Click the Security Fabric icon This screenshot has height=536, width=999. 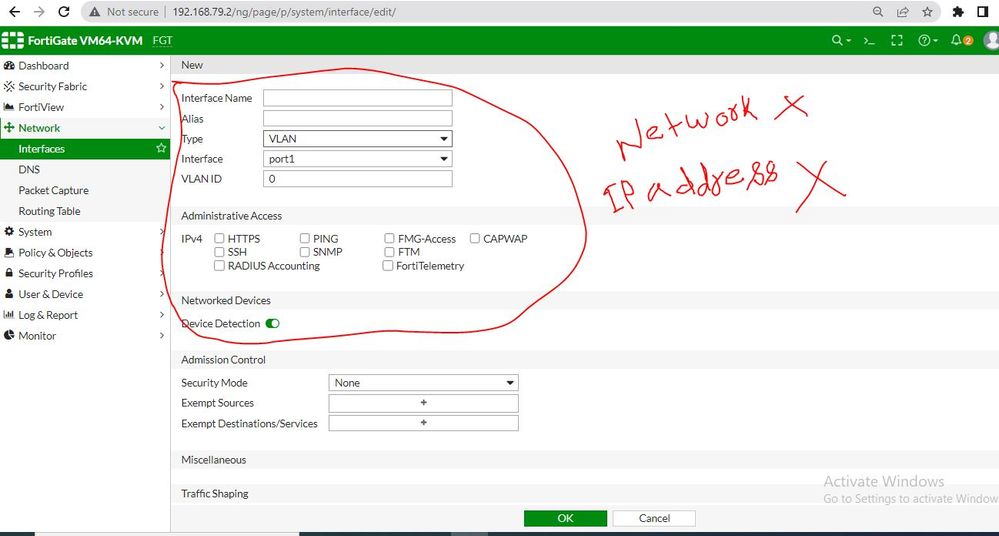tap(9, 86)
